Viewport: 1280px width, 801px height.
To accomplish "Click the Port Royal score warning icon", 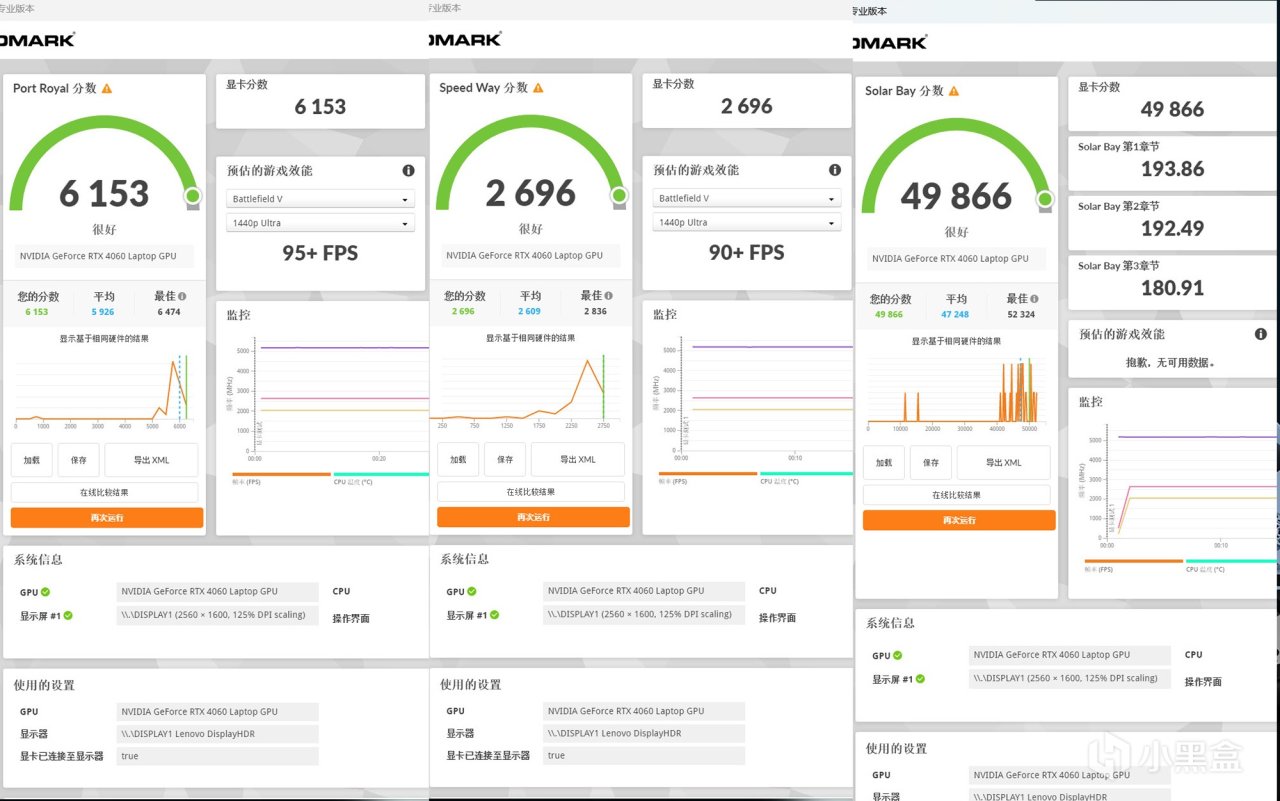I will point(107,88).
